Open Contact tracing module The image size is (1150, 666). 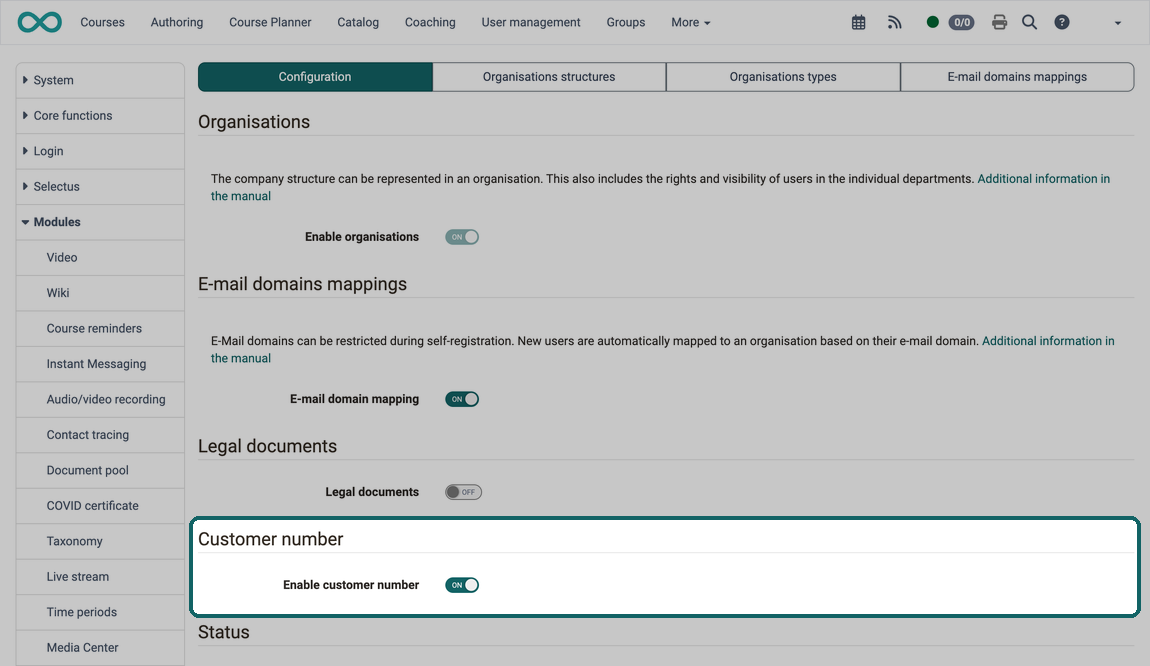click(100, 435)
